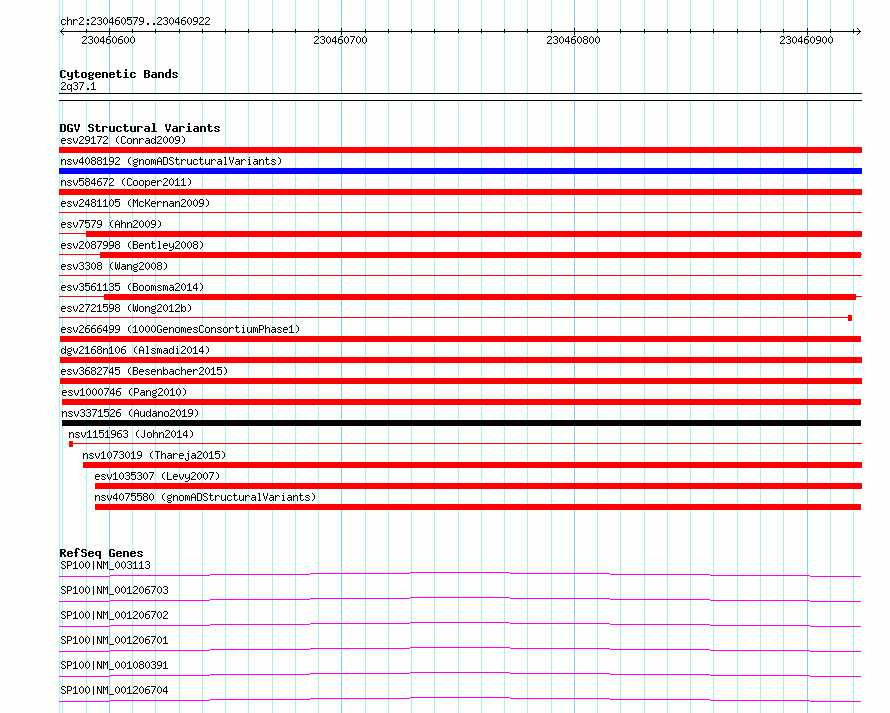This screenshot has height=713, width=890.
Task: Click the 230460600 ruler position
Action: 108,40
